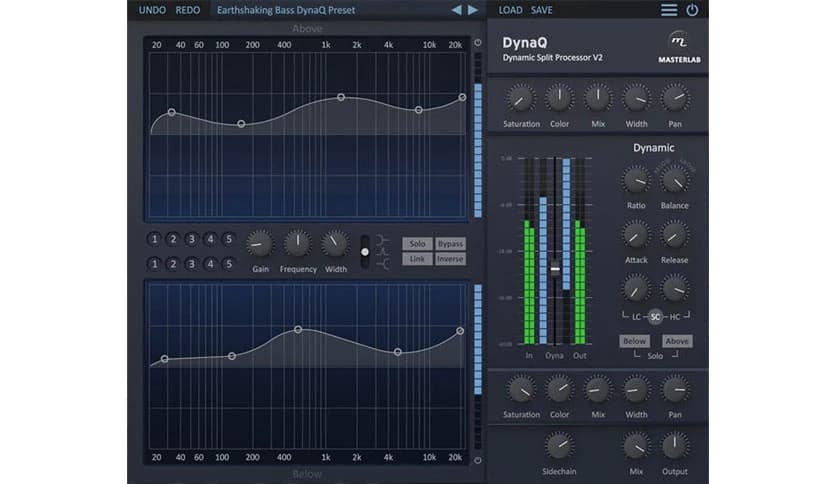Select band 3 in top row
The width and height of the screenshot is (836, 484).
click(191, 239)
